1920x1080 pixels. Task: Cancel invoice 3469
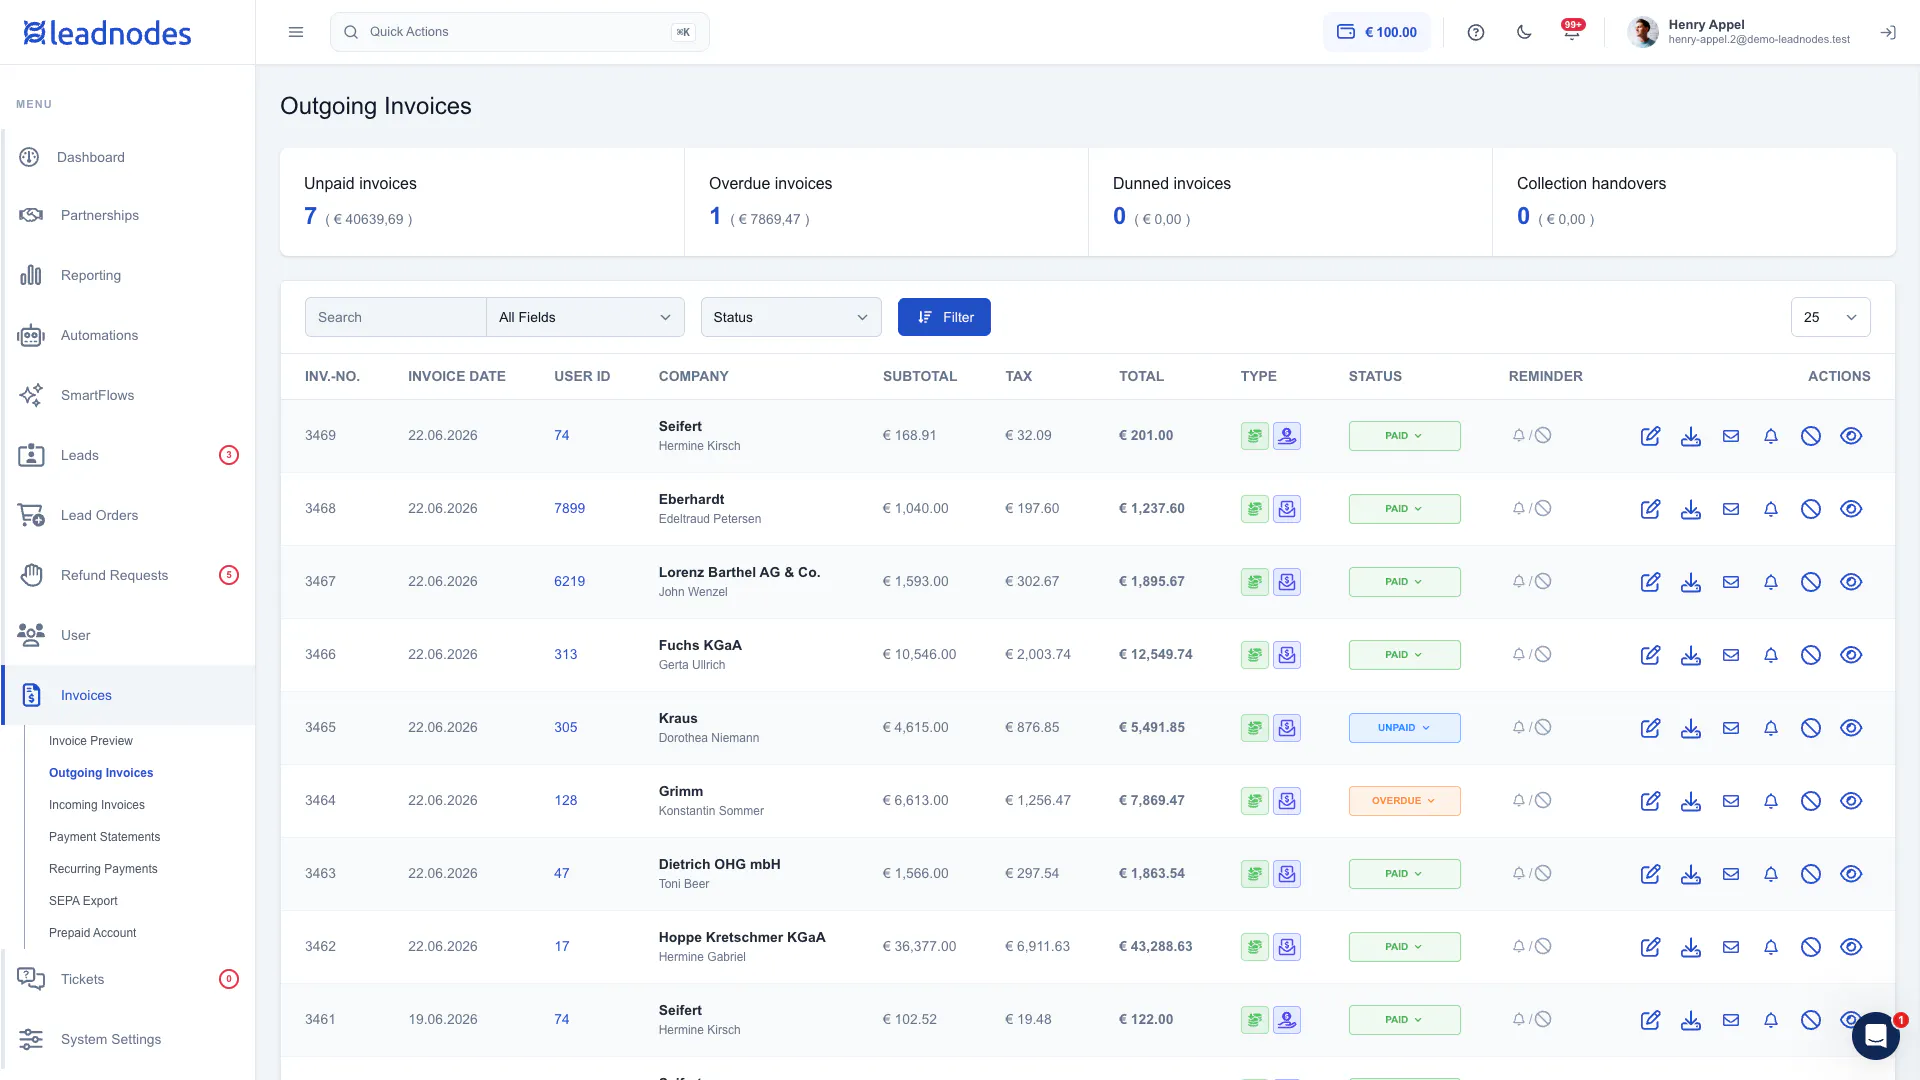pos(1811,436)
